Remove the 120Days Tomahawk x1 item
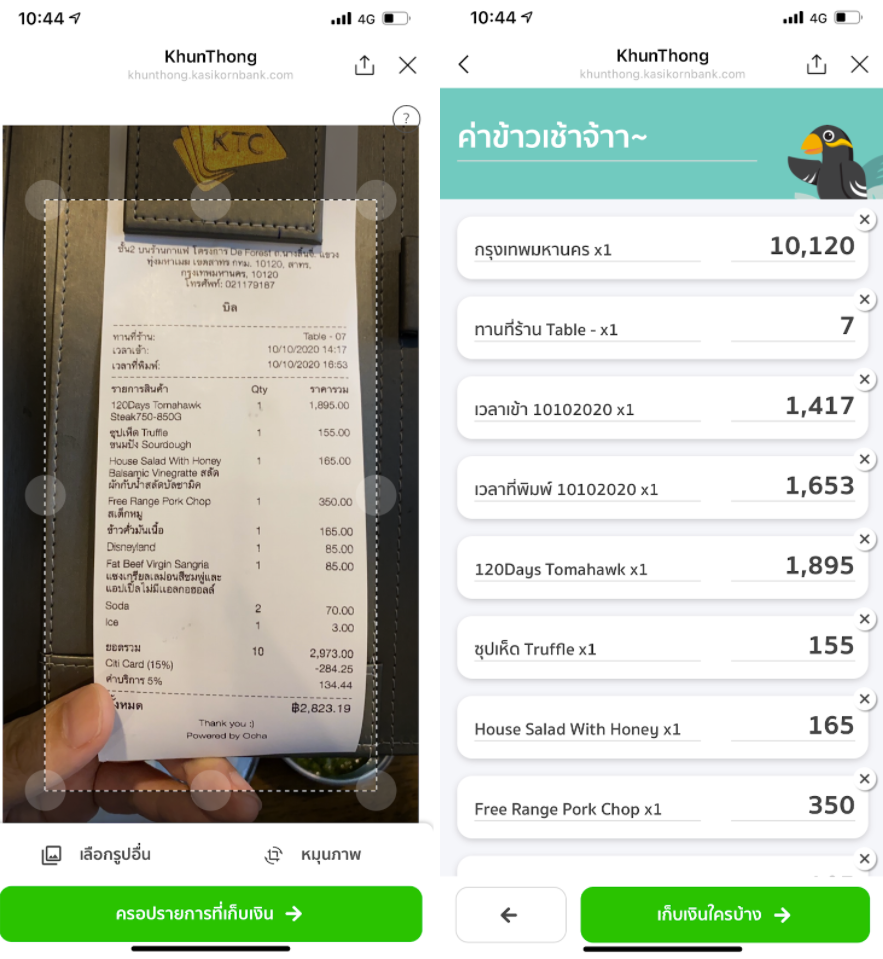This screenshot has height=959, width=883. (x=865, y=539)
